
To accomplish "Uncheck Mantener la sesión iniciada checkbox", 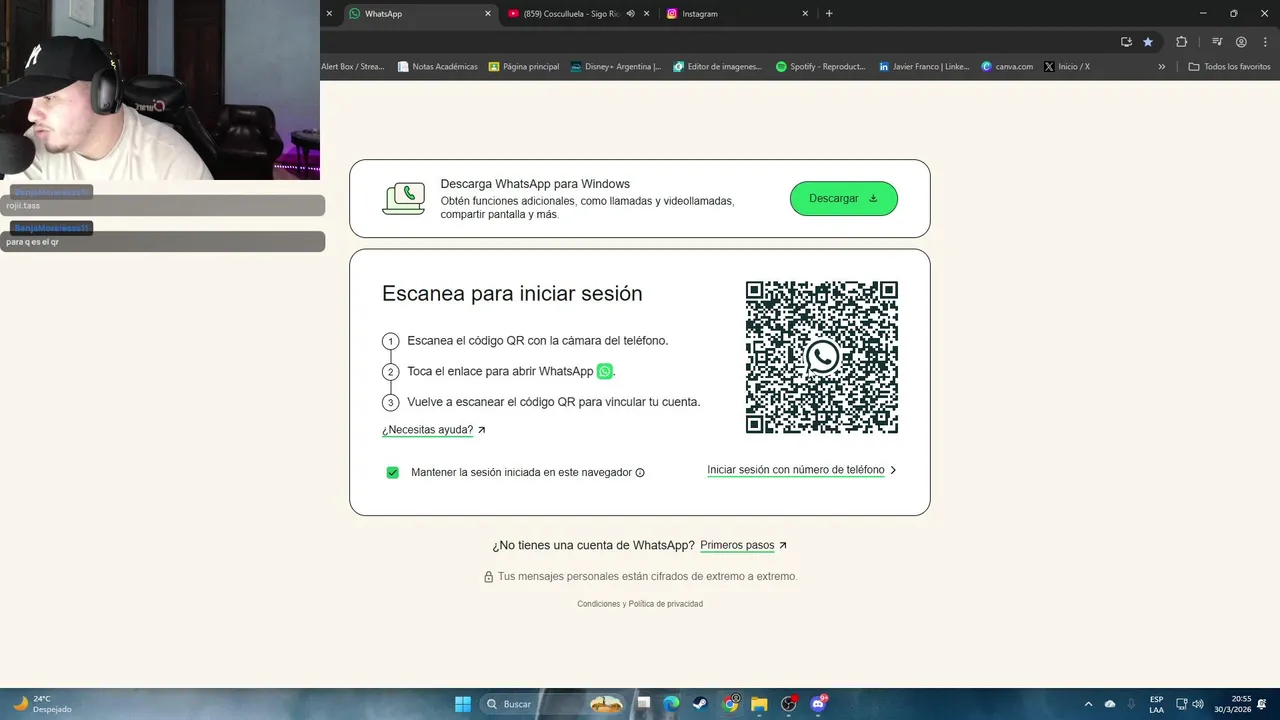I will (393, 472).
